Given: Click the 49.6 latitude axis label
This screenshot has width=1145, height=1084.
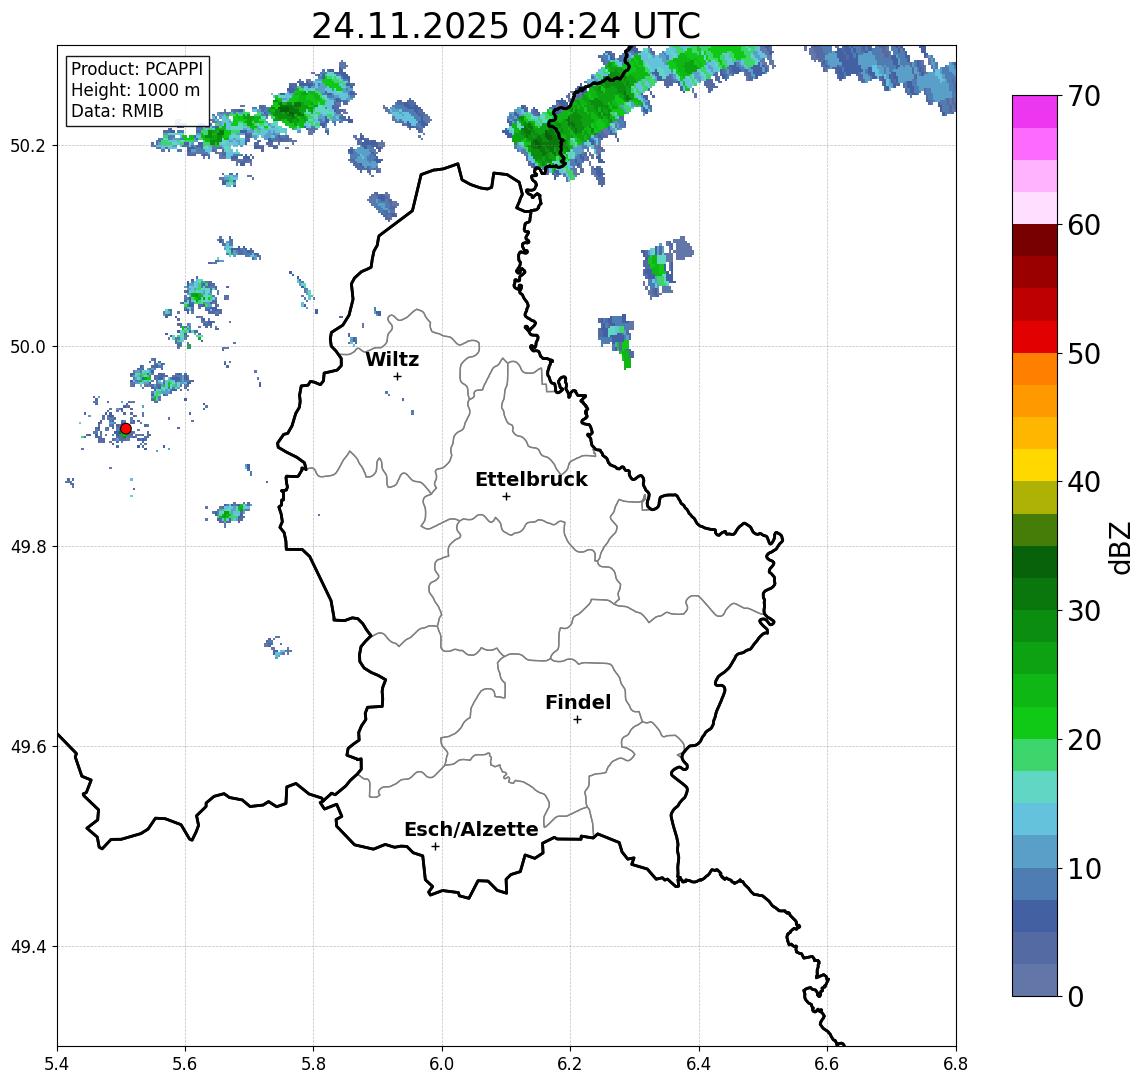Looking at the screenshot, I should point(27,747).
